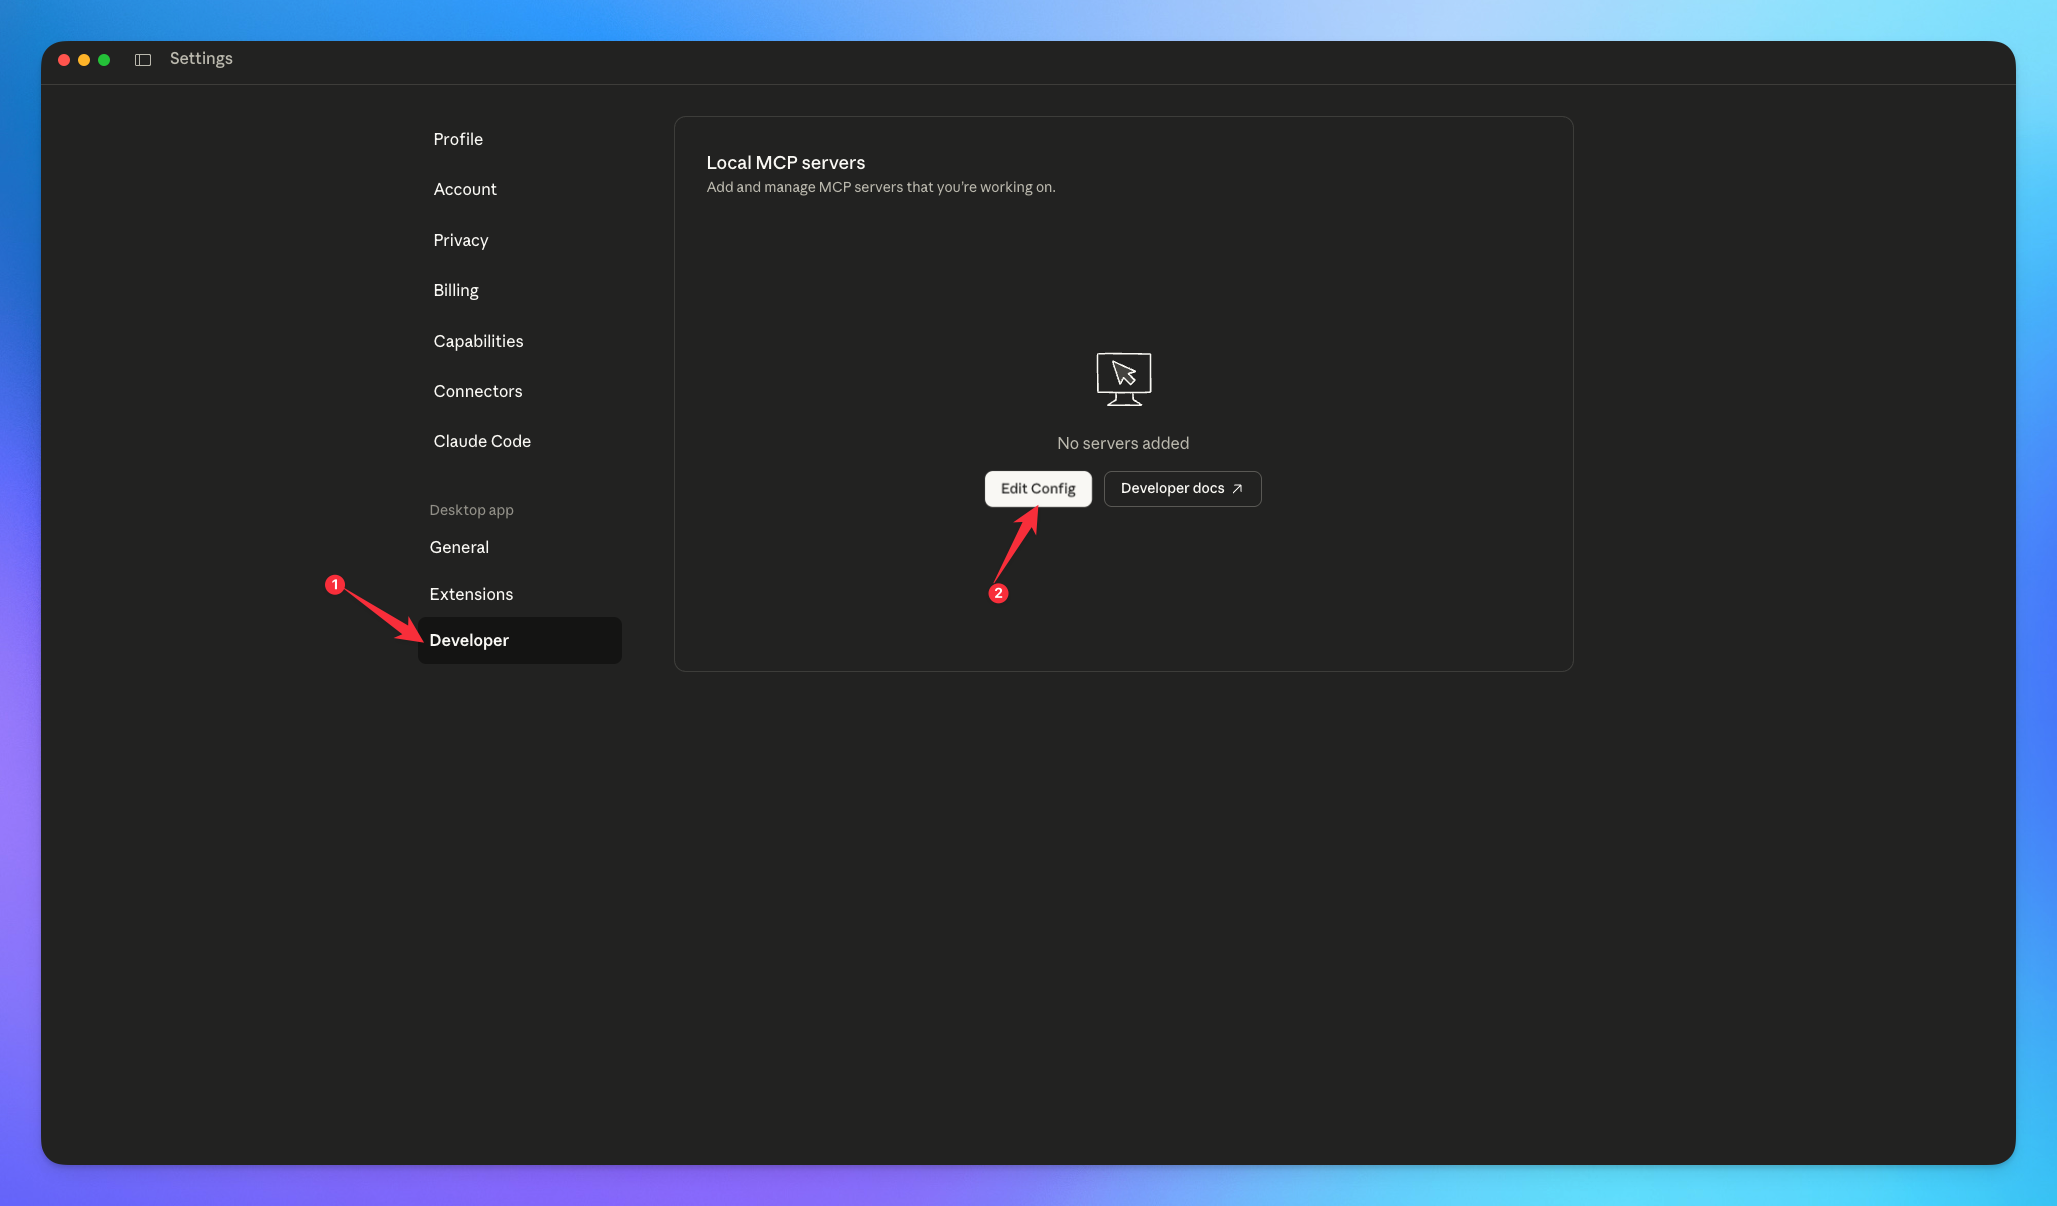Viewport: 2057px width, 1206px height.
Task: Open the Billing section
Action: [455, 290]
